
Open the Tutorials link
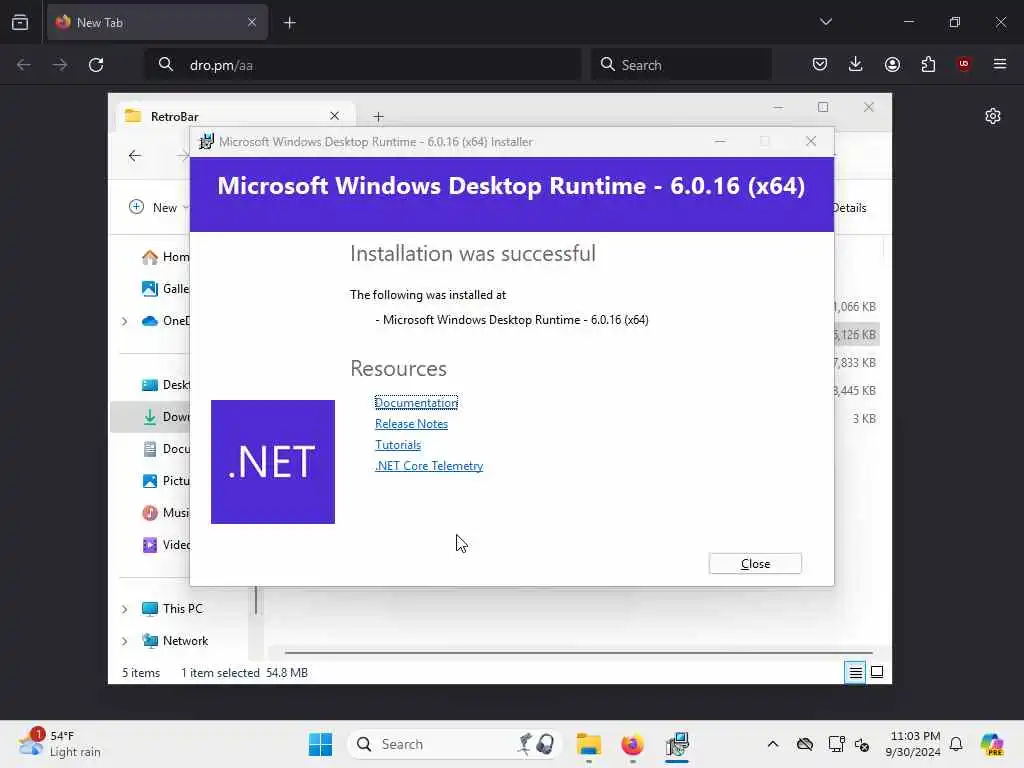tap(398, 445)
